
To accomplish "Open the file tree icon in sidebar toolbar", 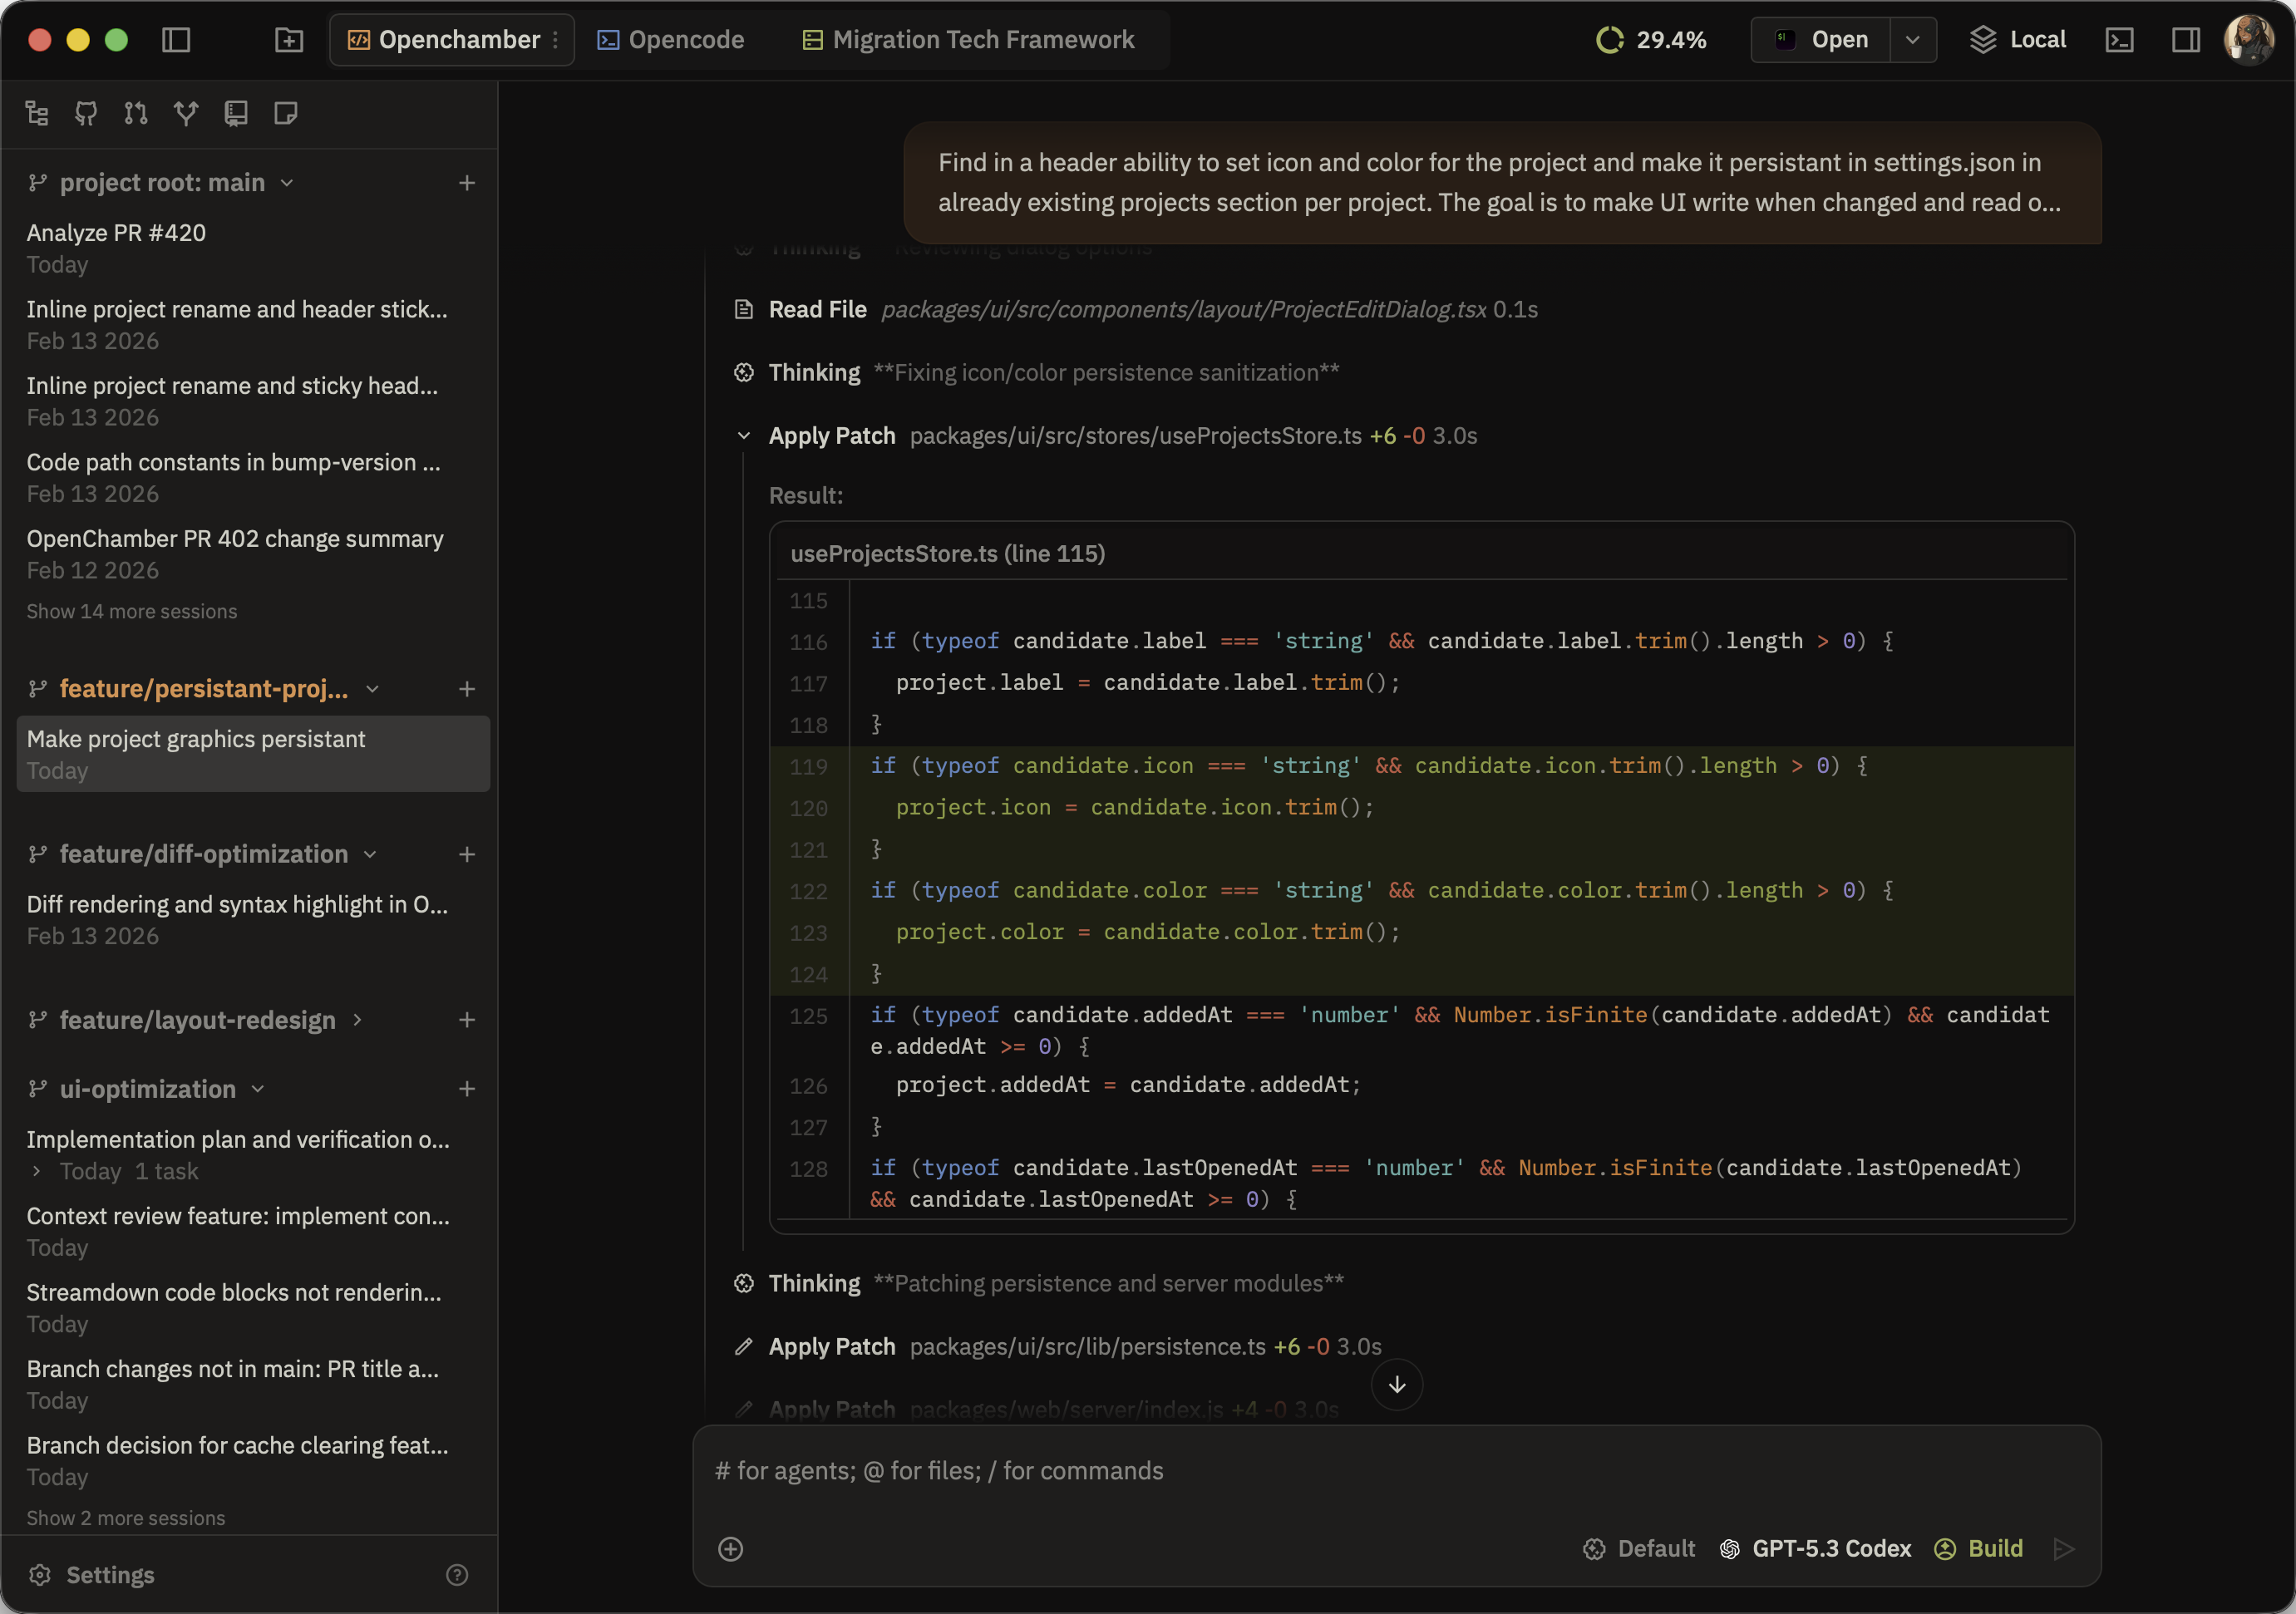I will [x=37, y=113].
